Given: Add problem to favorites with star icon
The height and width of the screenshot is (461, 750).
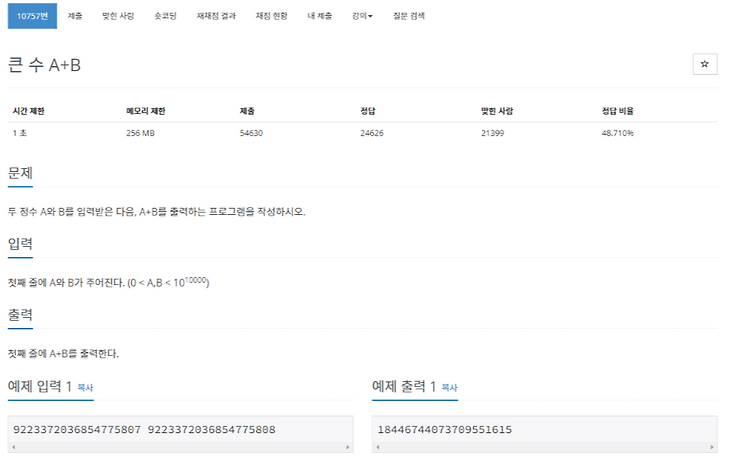Looking at the screenshot, I should 705,64.
